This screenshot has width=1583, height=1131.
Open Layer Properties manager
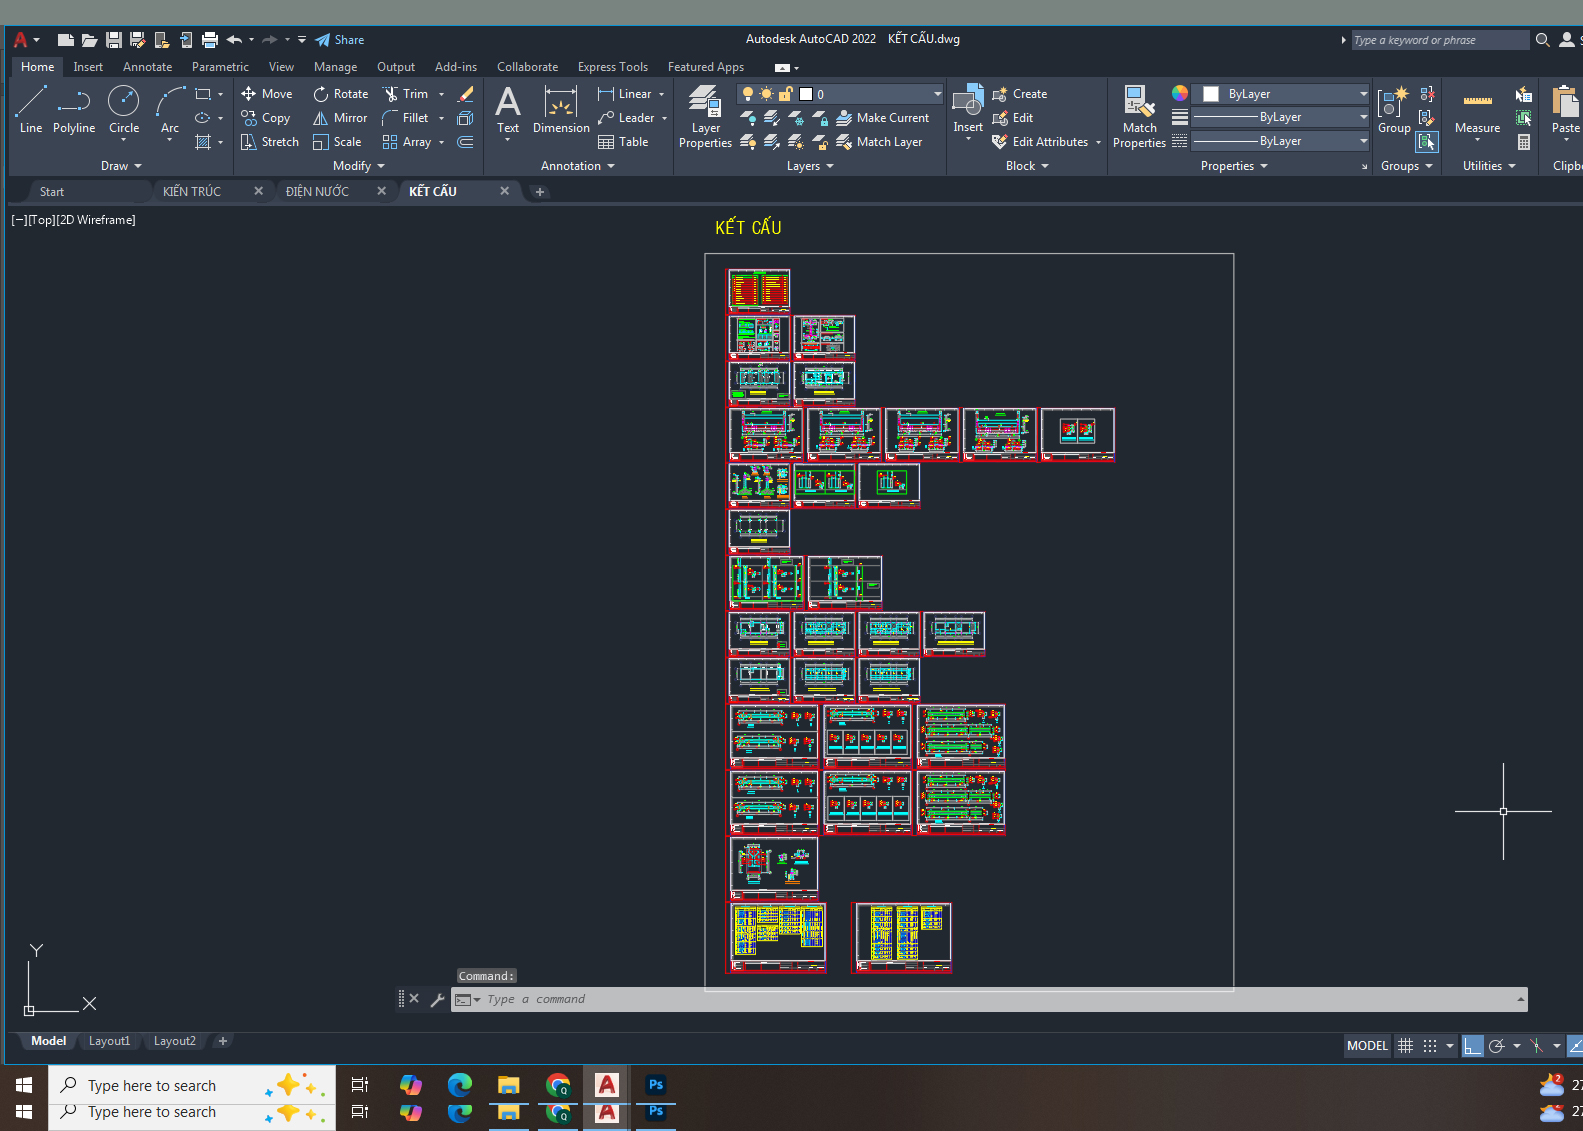[705, 116]
